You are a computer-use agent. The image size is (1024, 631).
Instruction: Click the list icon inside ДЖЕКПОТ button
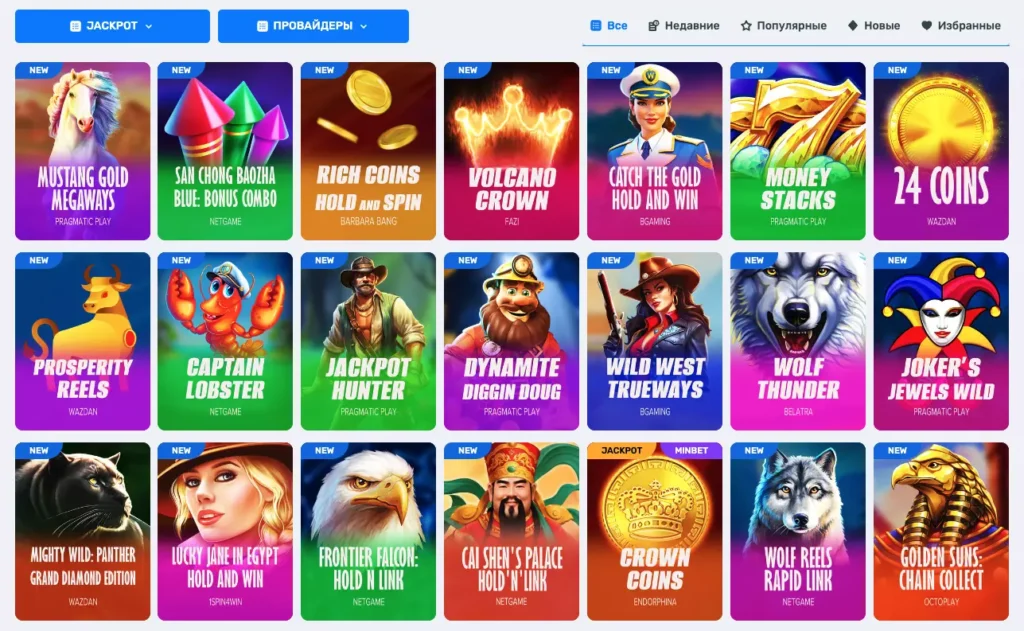click(x=75, y=26)
